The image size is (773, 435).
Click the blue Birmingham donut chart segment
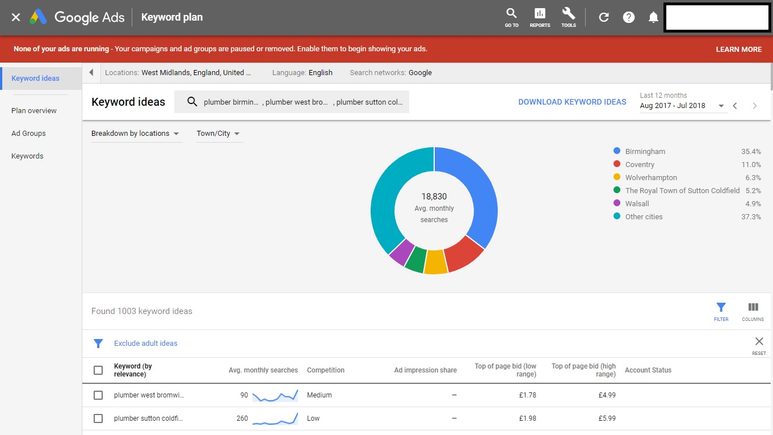pos(481,192)
